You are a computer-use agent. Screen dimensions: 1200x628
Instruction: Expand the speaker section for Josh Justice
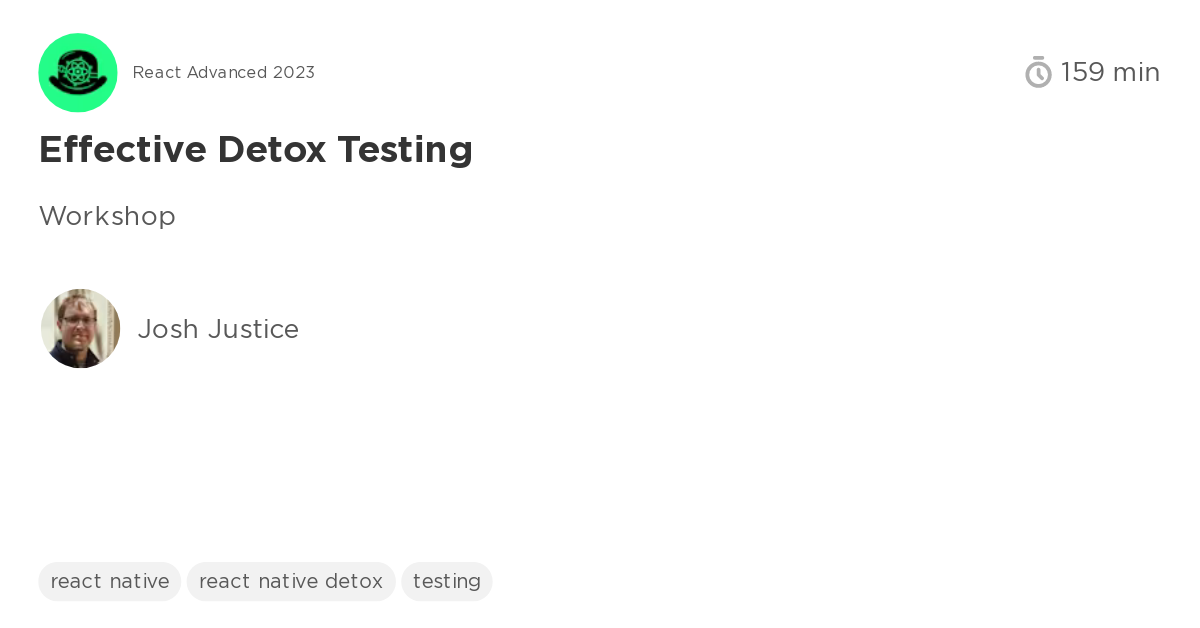(x=218, y=329)
